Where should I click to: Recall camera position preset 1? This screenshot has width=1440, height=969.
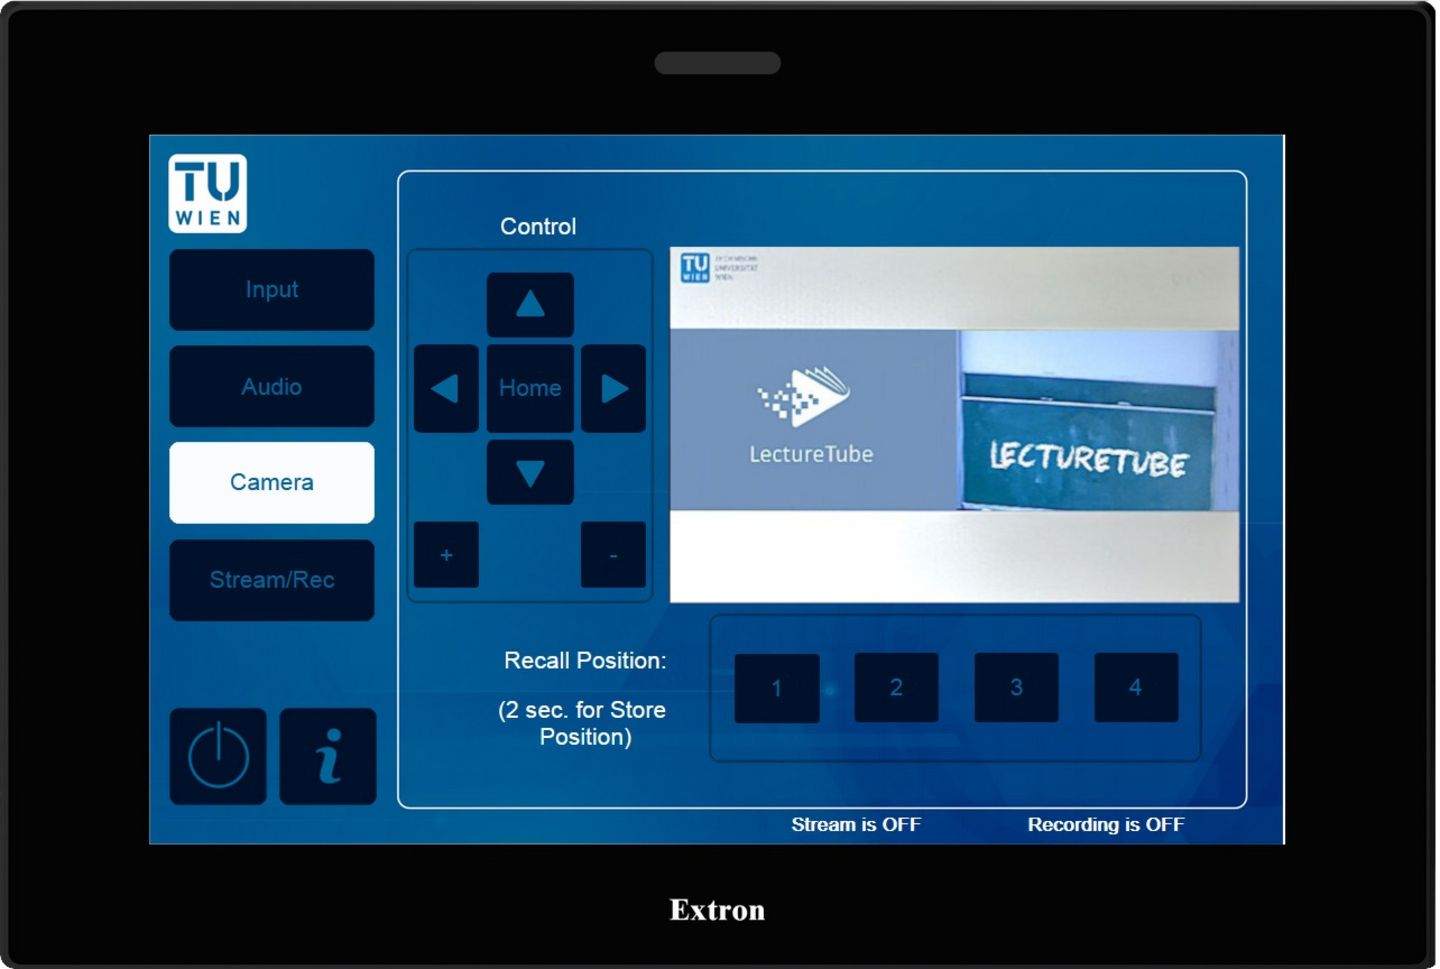point(777,688)
